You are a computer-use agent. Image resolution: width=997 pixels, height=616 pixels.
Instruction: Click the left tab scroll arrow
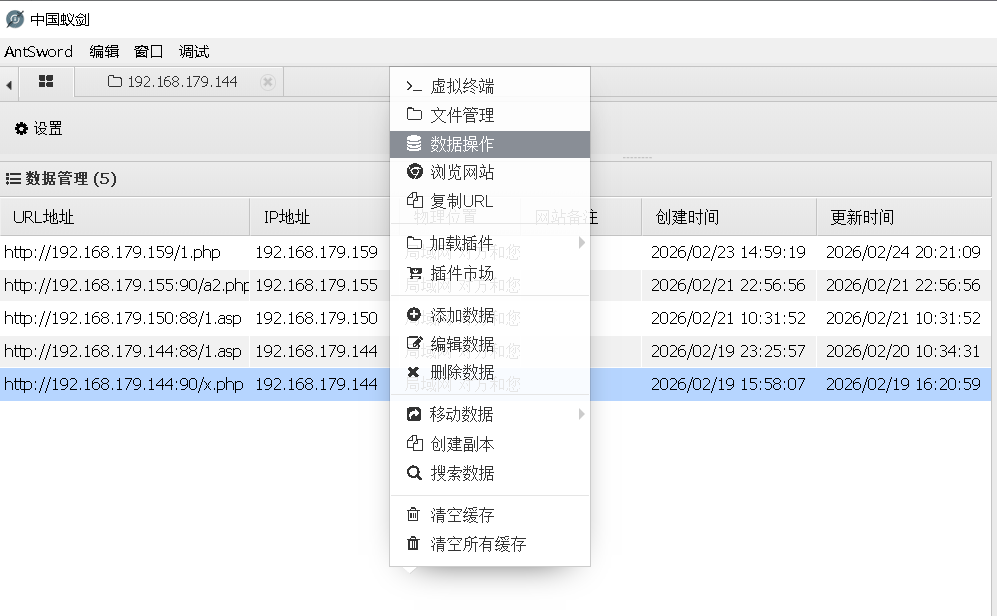click(x=9, y=85)
